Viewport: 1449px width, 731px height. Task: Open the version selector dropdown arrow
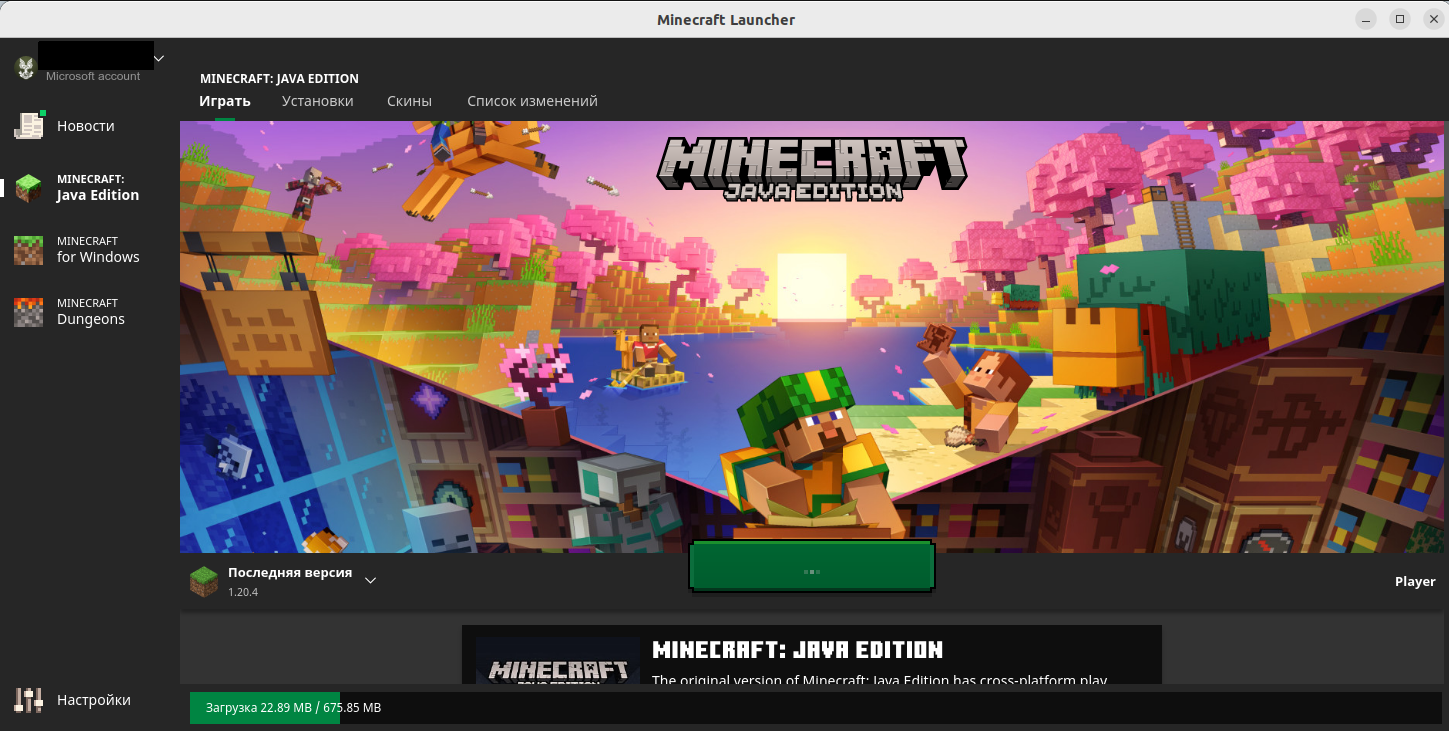(370, 581)
